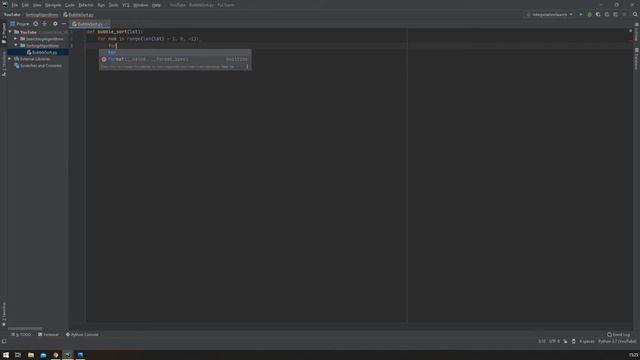Open Project panel settings gear

[55, 24]
